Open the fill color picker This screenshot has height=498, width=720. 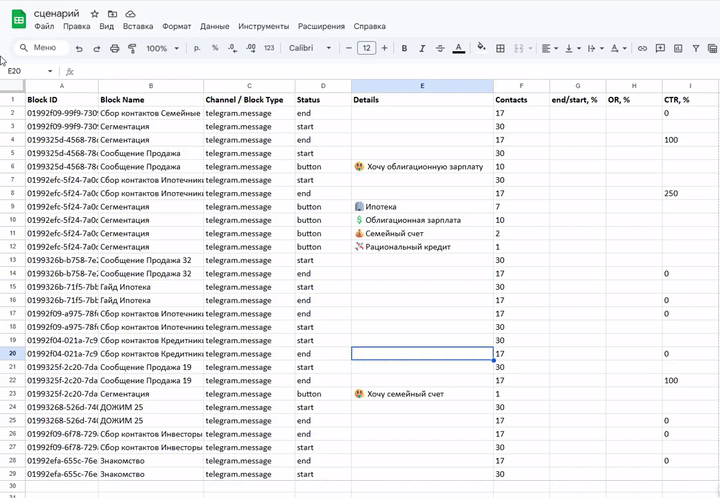click(x=481, y=48)
